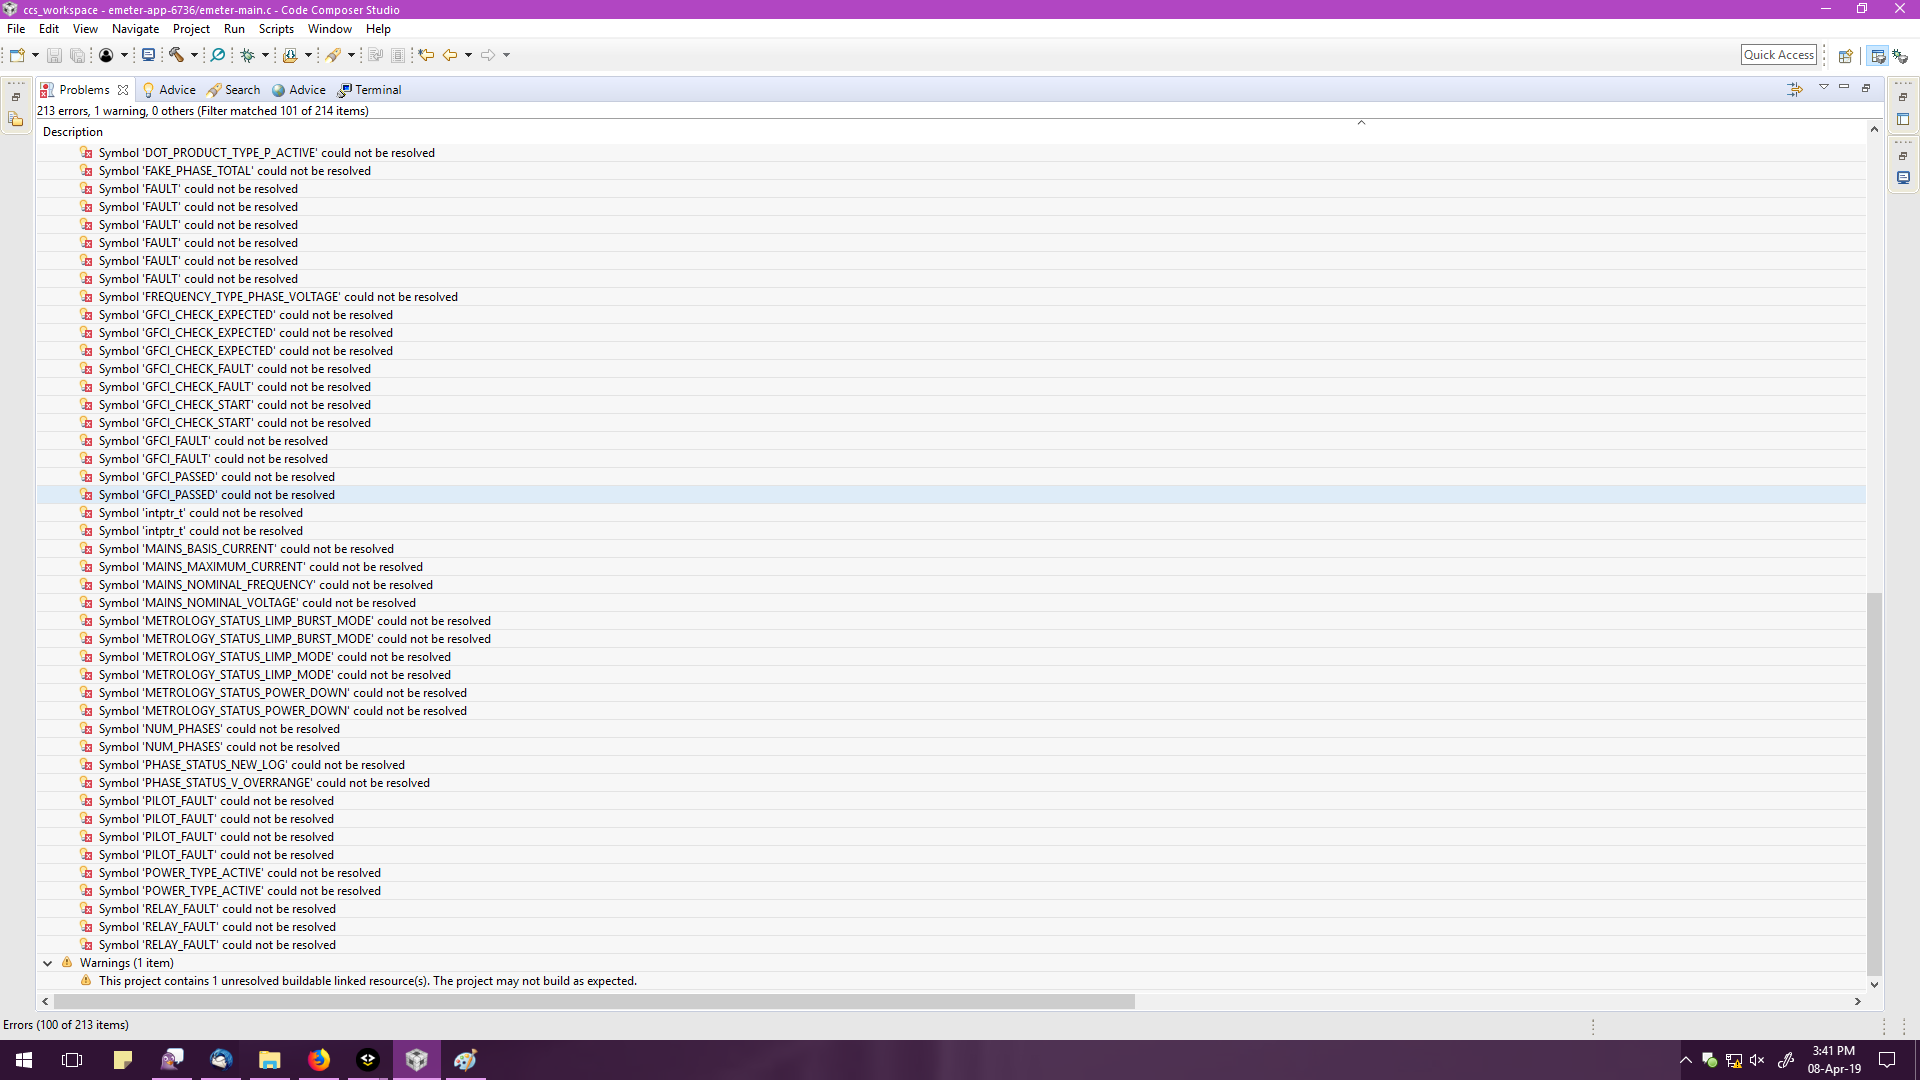Click the Last Edit Location arrow icon
This screenshot has width=1920, height=1080.
(x=426, y=55)
